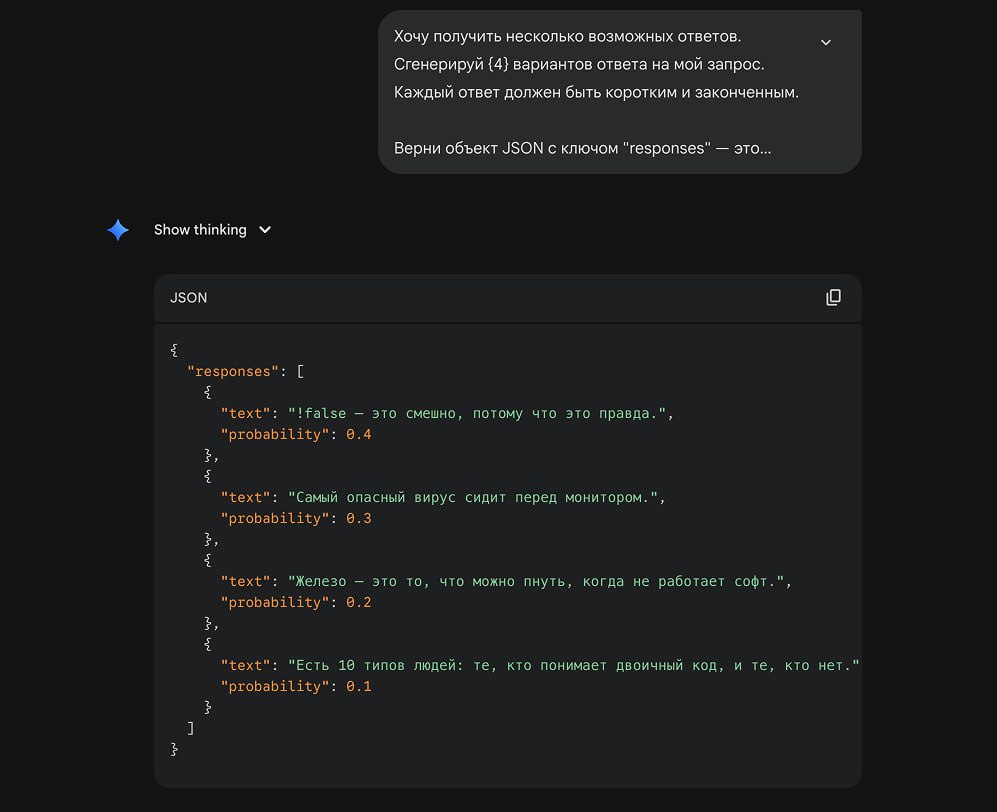Click the probability value 0.2

(359, 602)
